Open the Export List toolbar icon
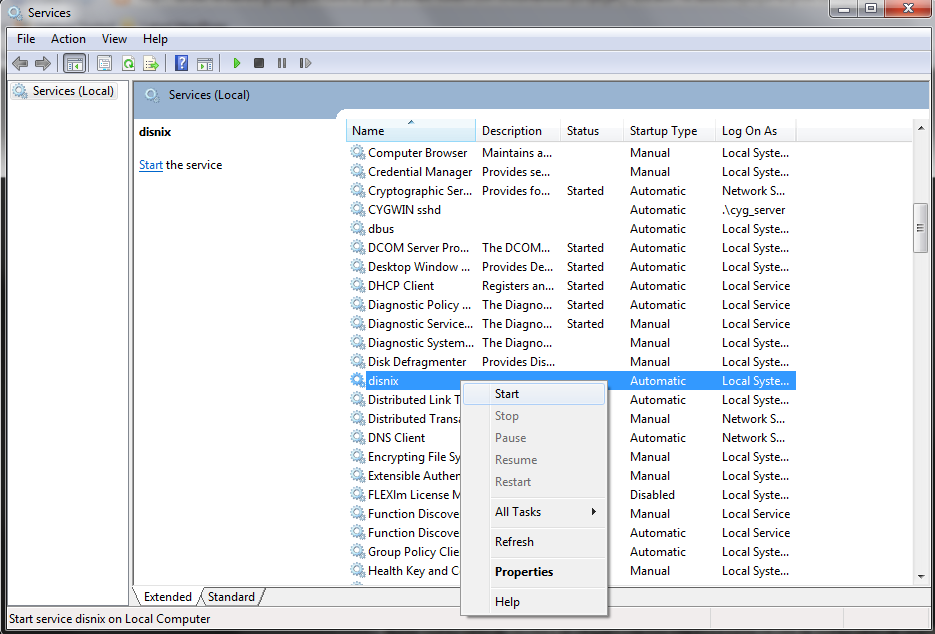 click(151, 62)
